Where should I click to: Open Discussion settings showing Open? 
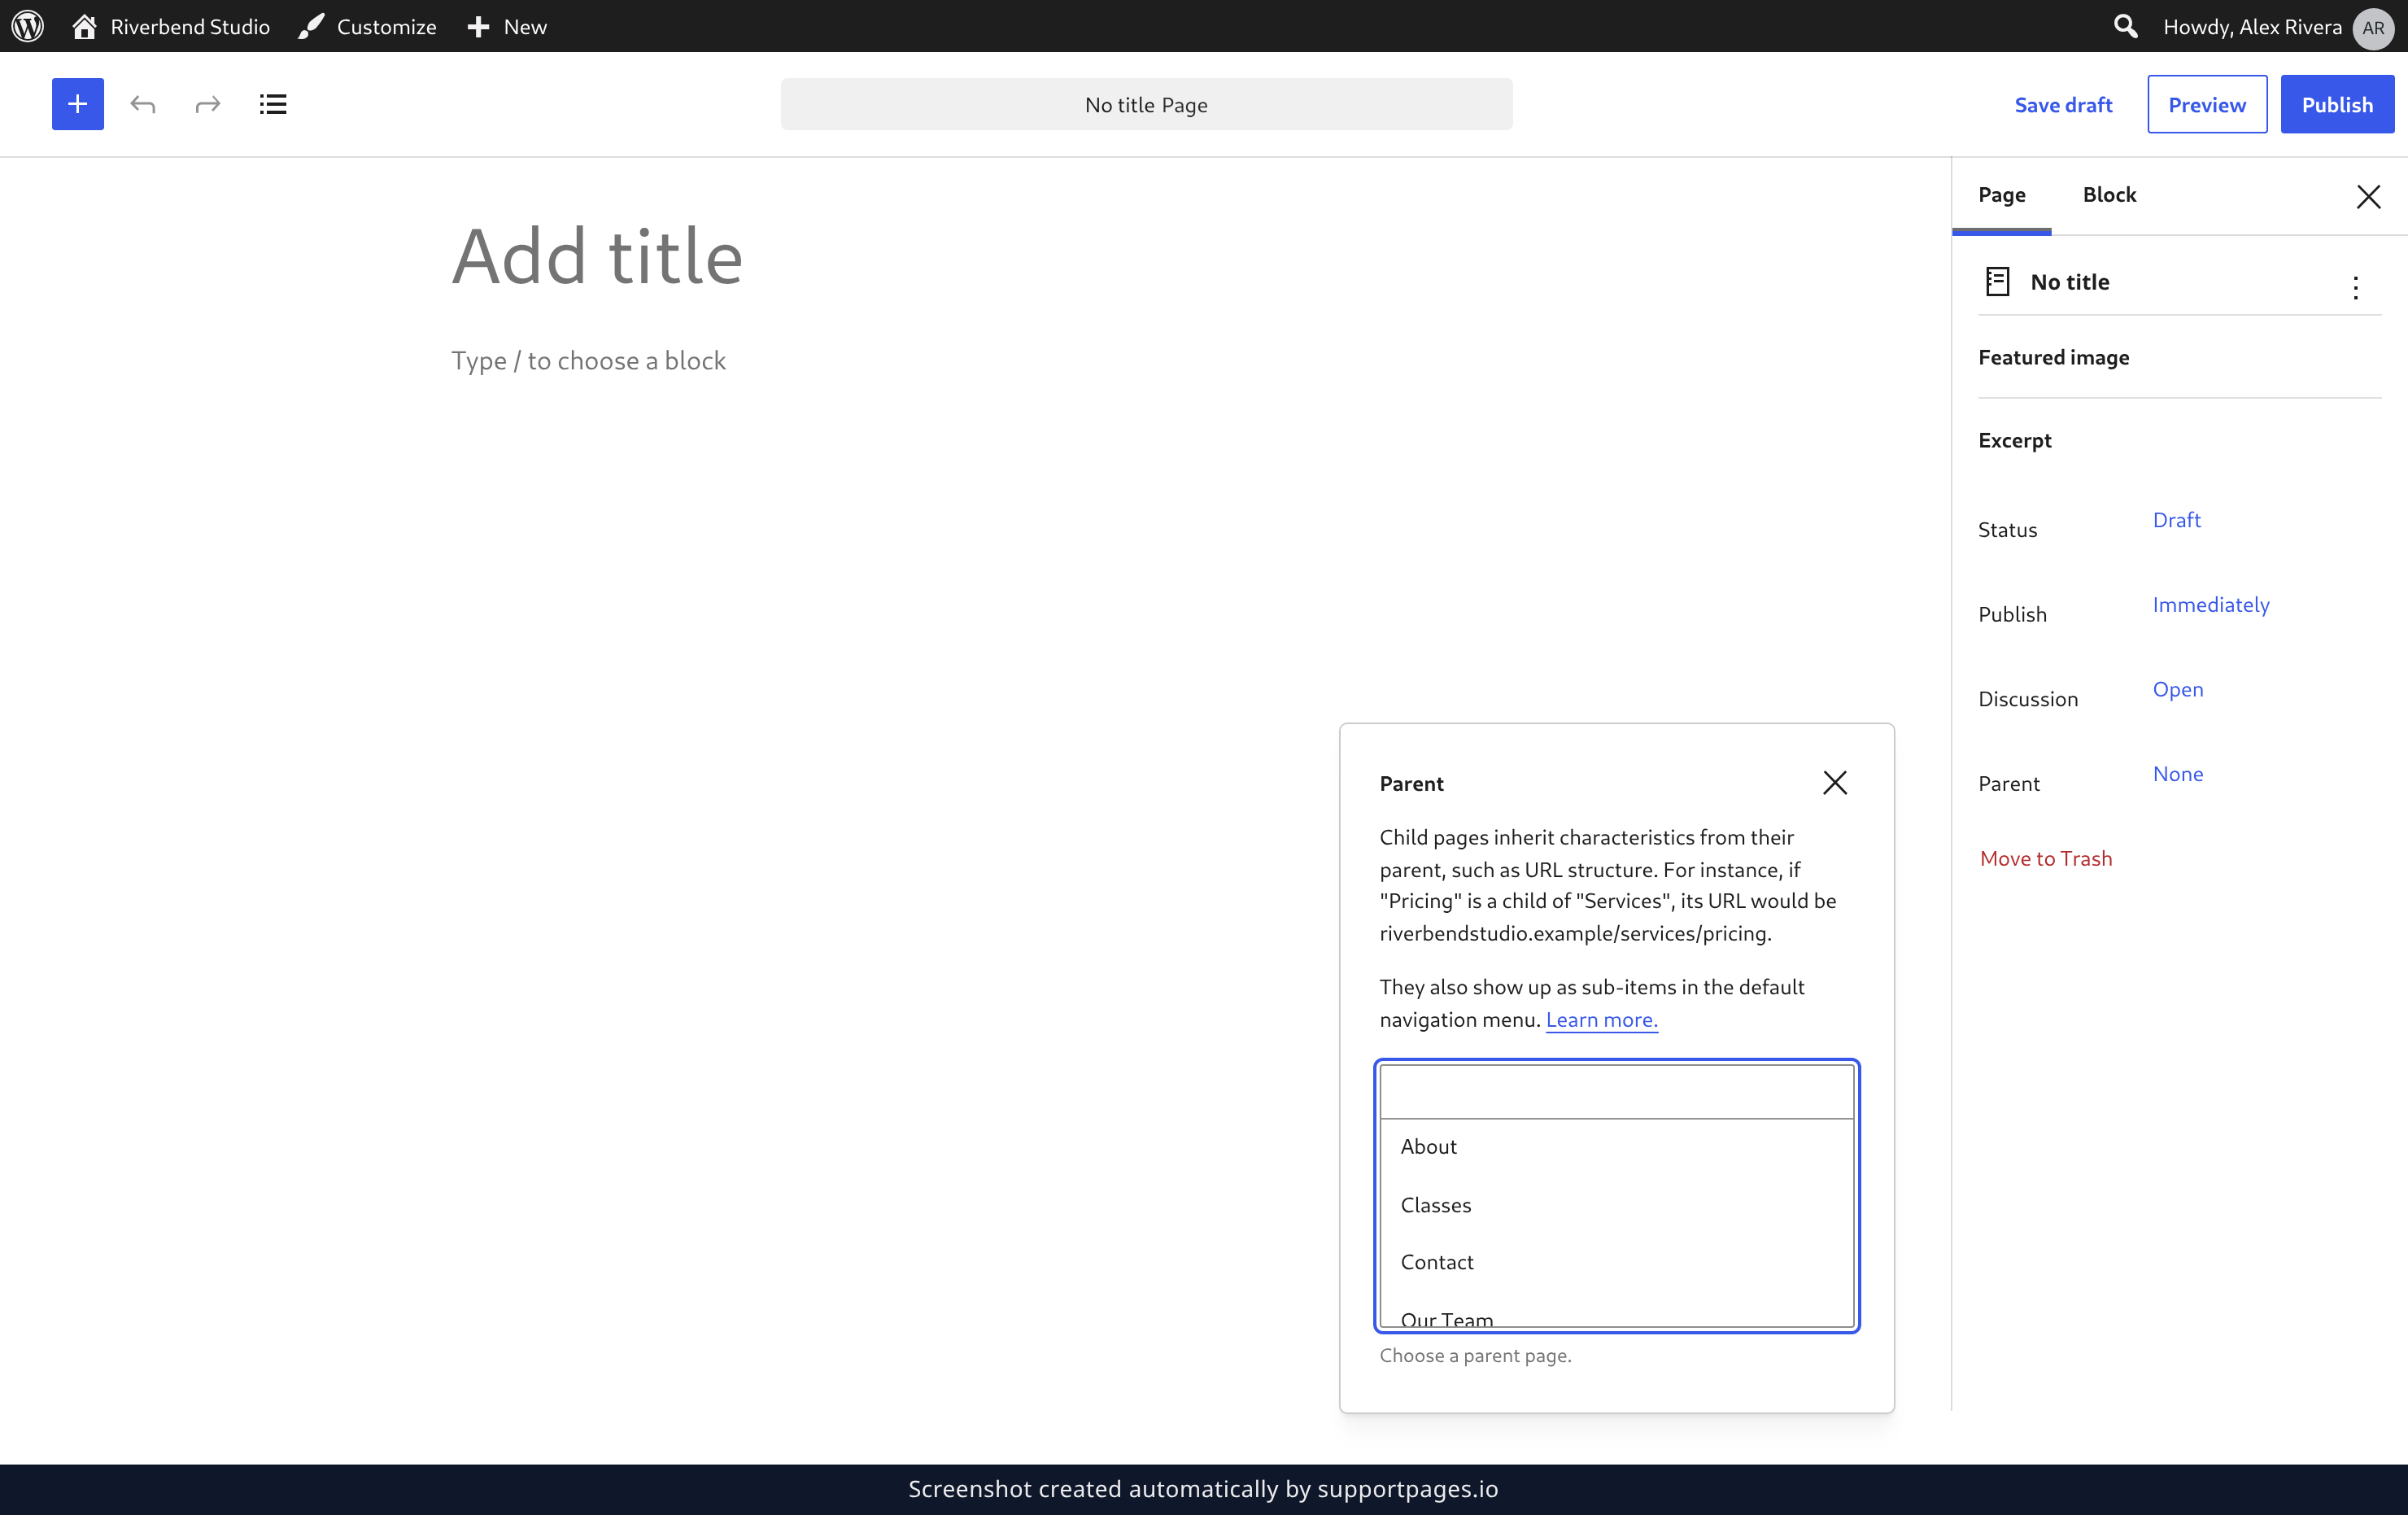point(2177,689)
